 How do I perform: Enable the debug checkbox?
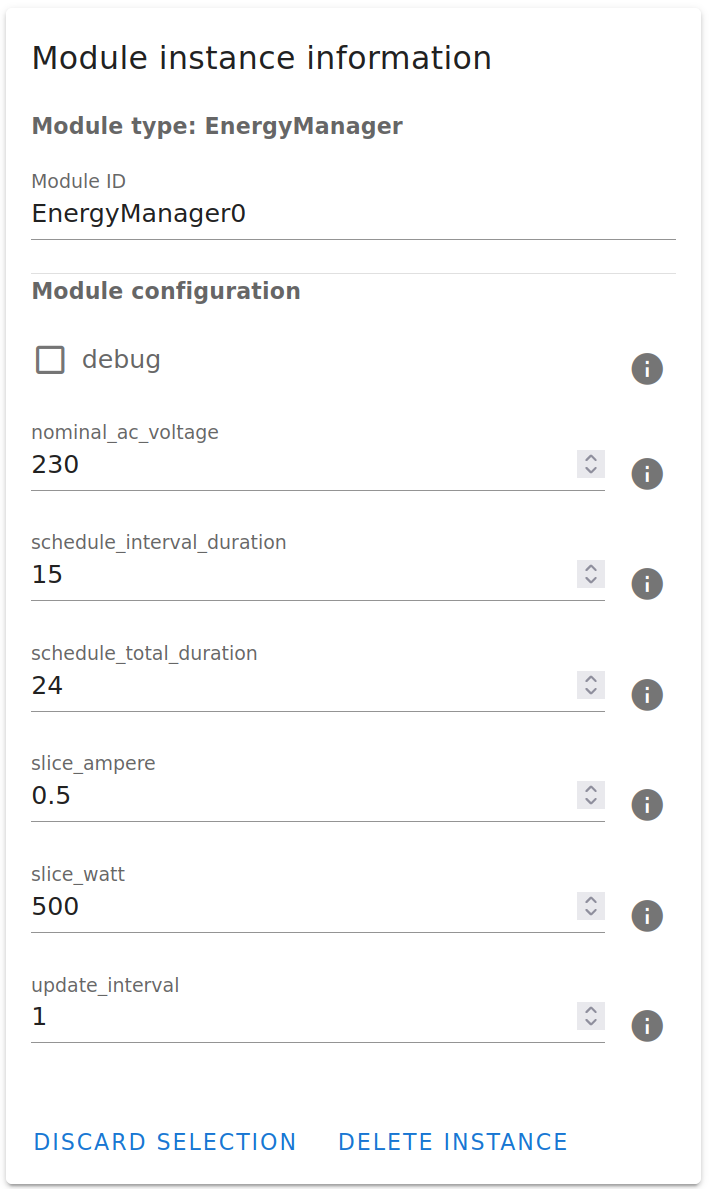pos(51,360)
